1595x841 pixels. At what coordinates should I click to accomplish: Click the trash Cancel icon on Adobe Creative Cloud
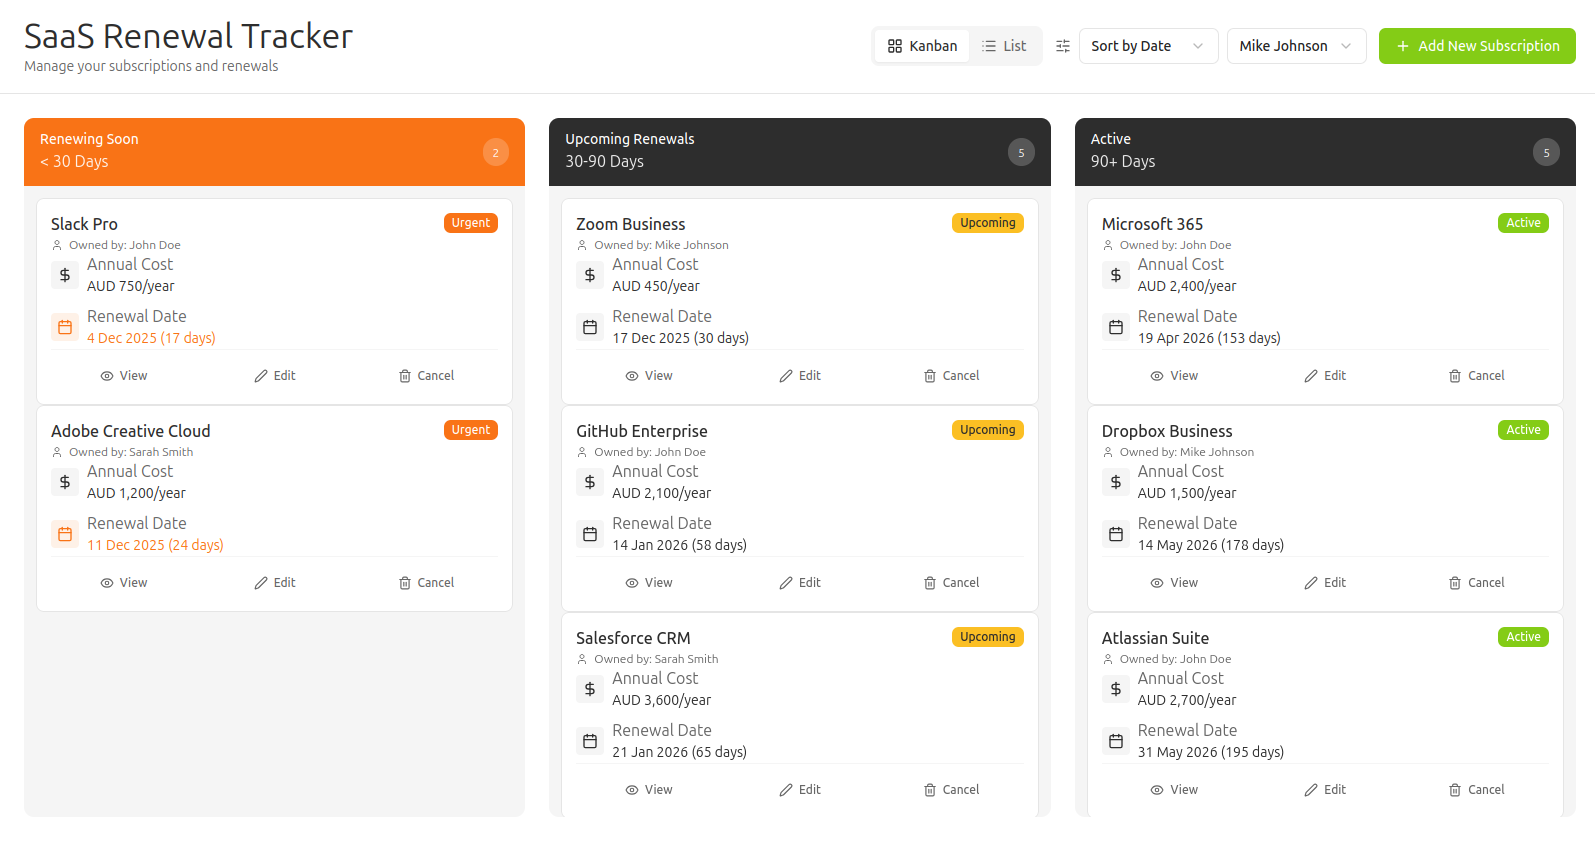405,583
